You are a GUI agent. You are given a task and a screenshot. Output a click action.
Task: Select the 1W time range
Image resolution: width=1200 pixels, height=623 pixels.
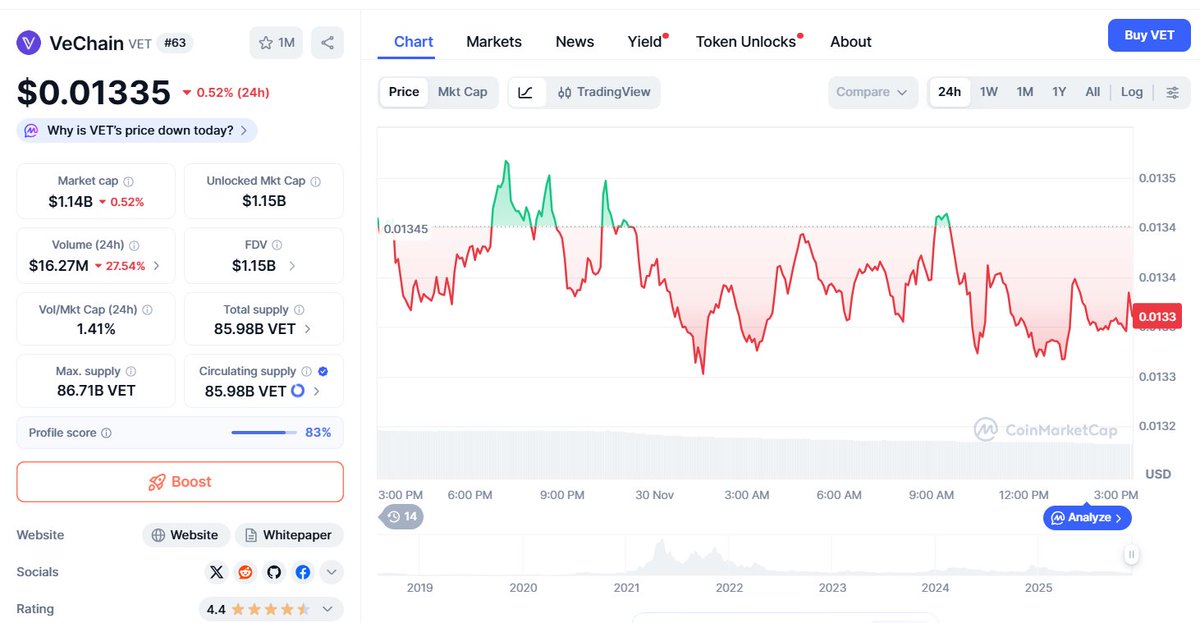click(x=989, y=92)
